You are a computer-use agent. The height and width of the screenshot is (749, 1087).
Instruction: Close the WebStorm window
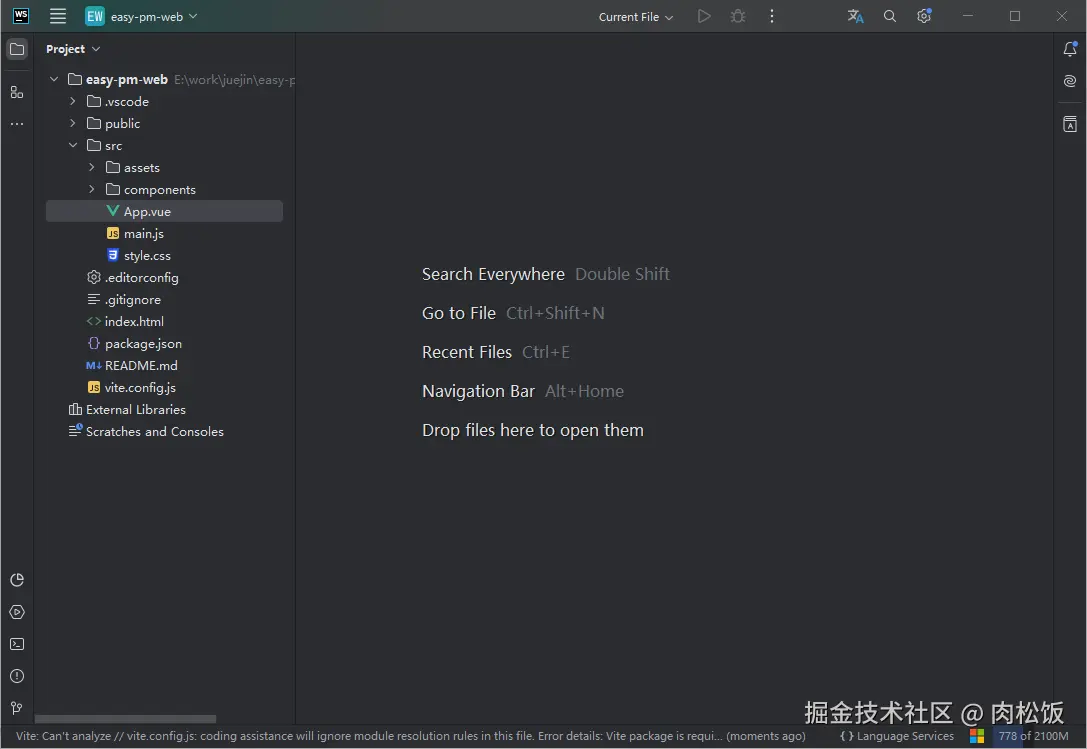tap(1062, 16)
